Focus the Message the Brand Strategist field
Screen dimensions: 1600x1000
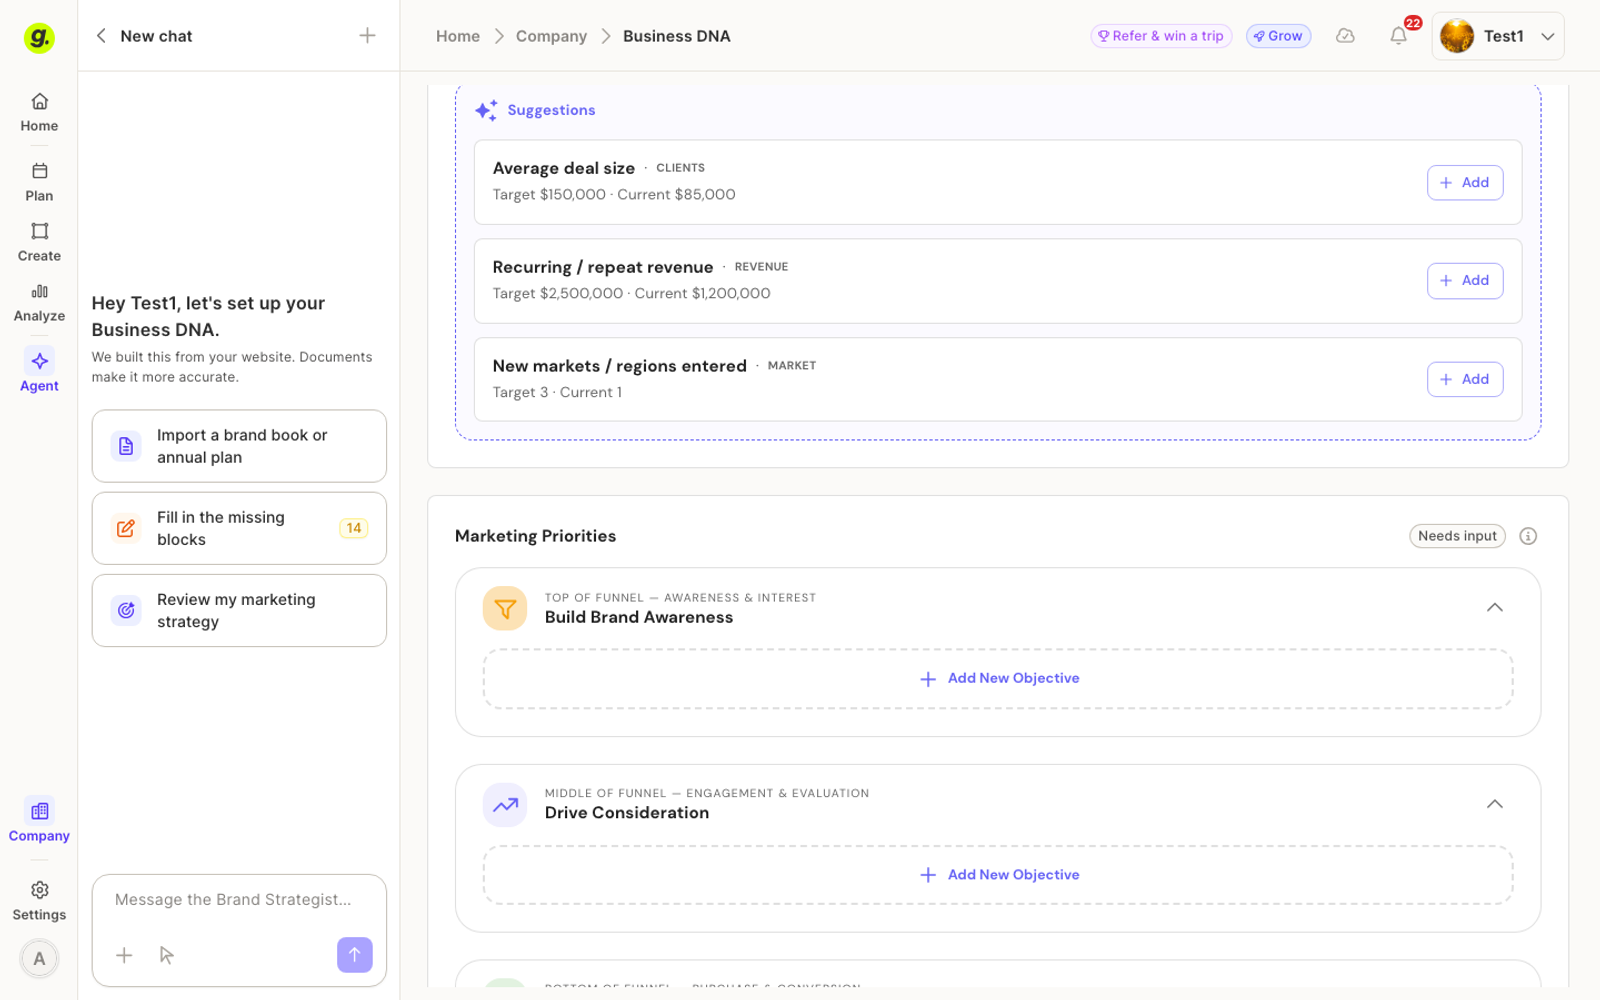click(x=239, y=900)
